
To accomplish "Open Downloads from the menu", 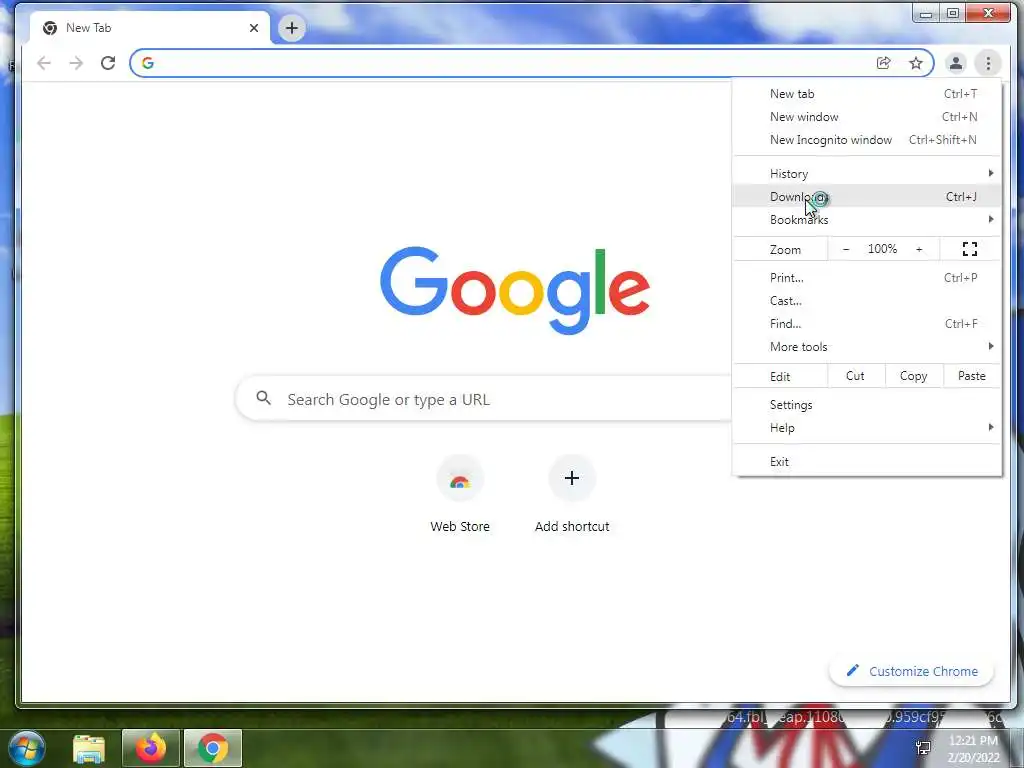I will tap(867, 197).
